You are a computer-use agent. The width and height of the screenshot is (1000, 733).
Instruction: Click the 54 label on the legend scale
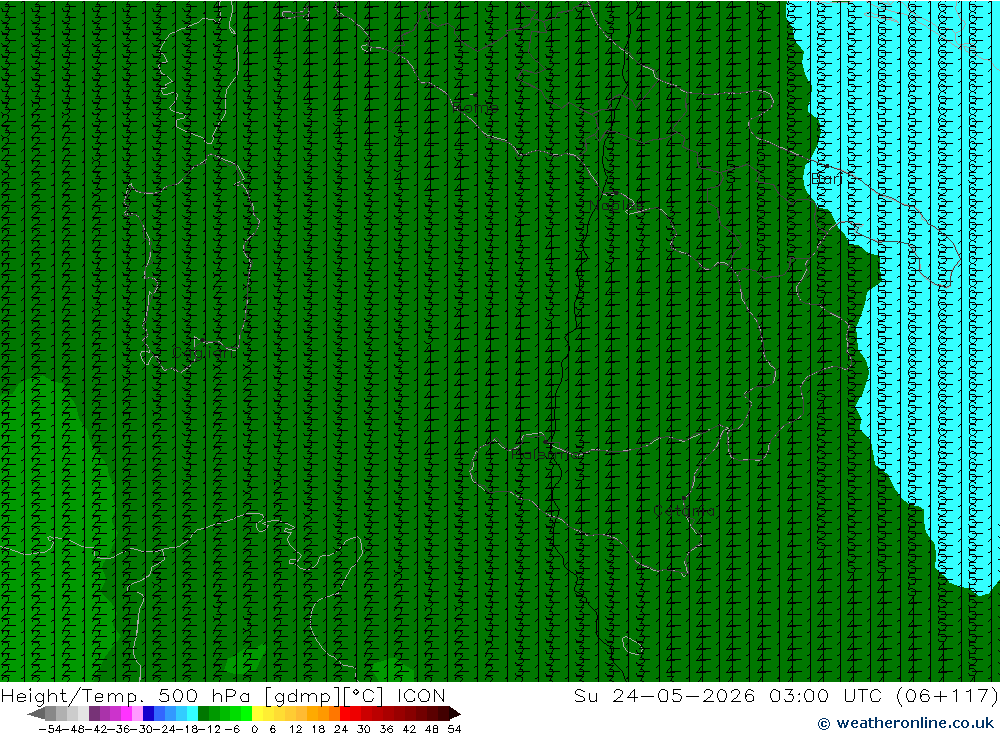454,729
